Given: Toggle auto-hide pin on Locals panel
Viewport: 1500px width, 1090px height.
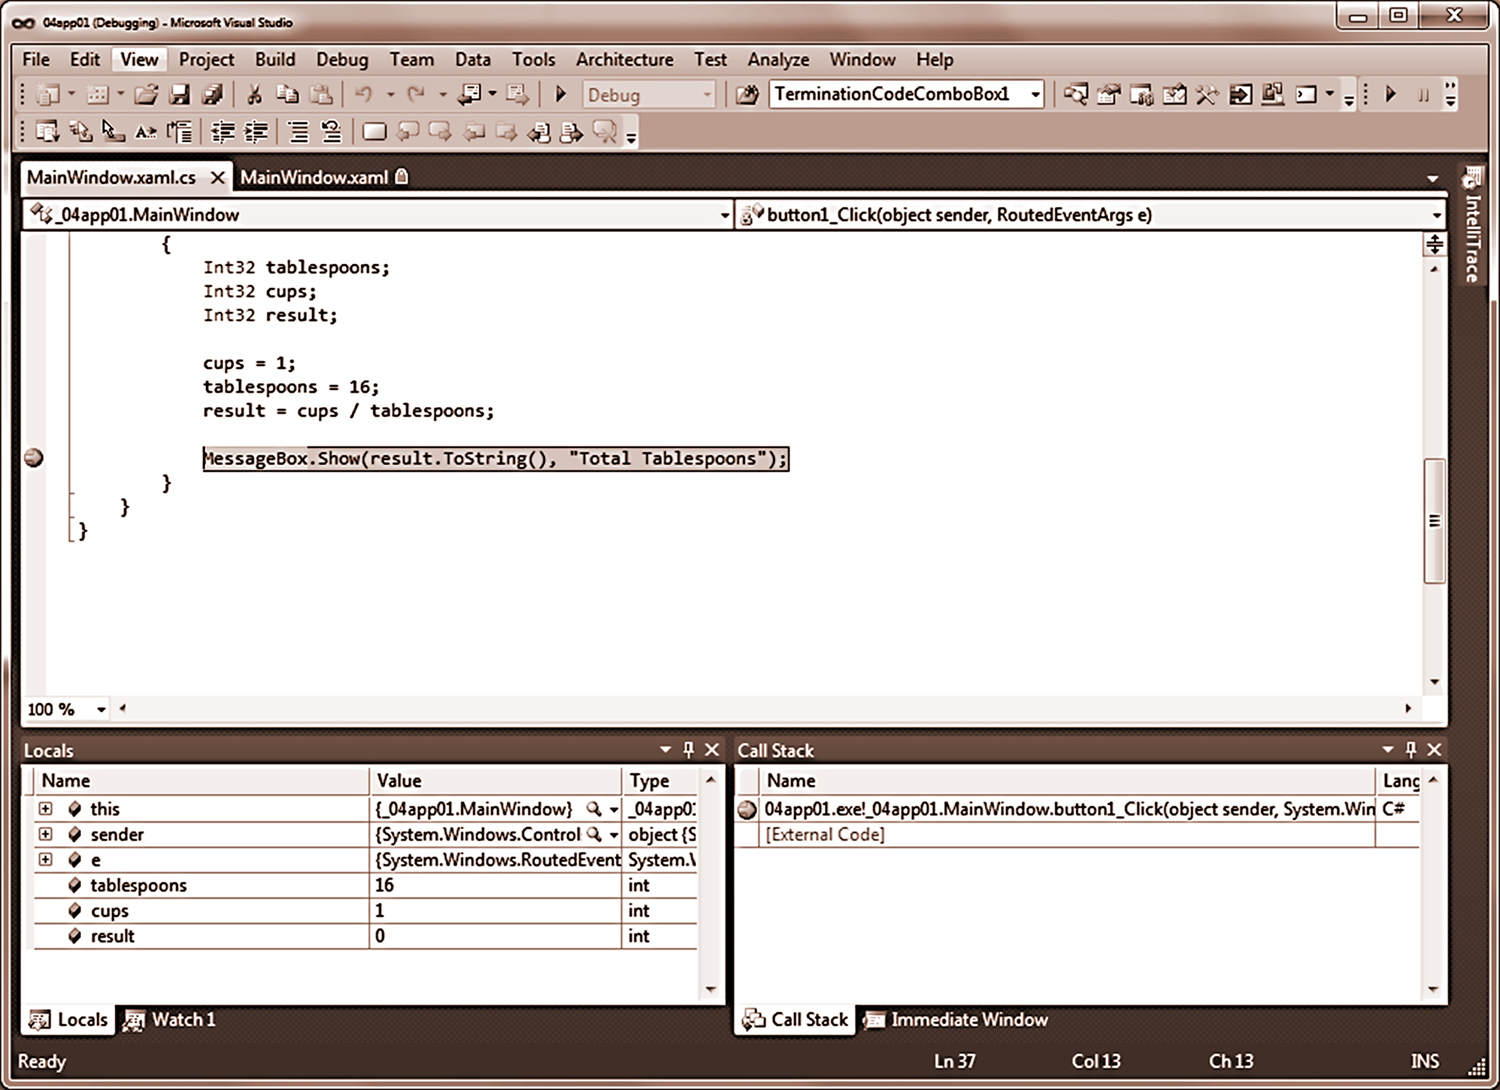Looking at the screenshot, I should pyautogui.click(x=688, y=750).
